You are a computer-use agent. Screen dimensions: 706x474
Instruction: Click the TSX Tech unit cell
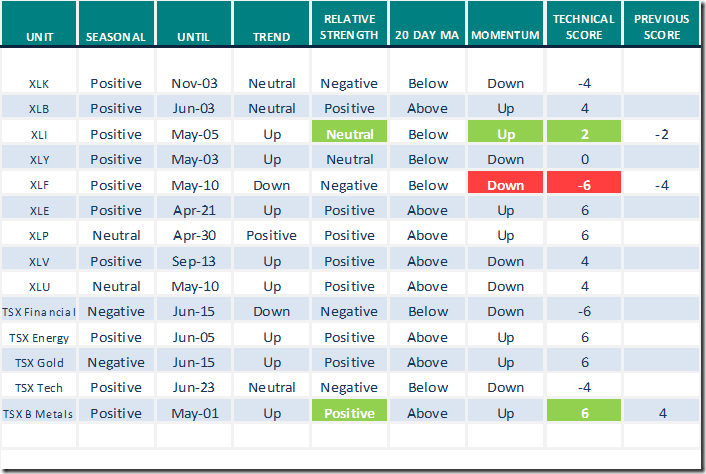(x=40, y=388)
